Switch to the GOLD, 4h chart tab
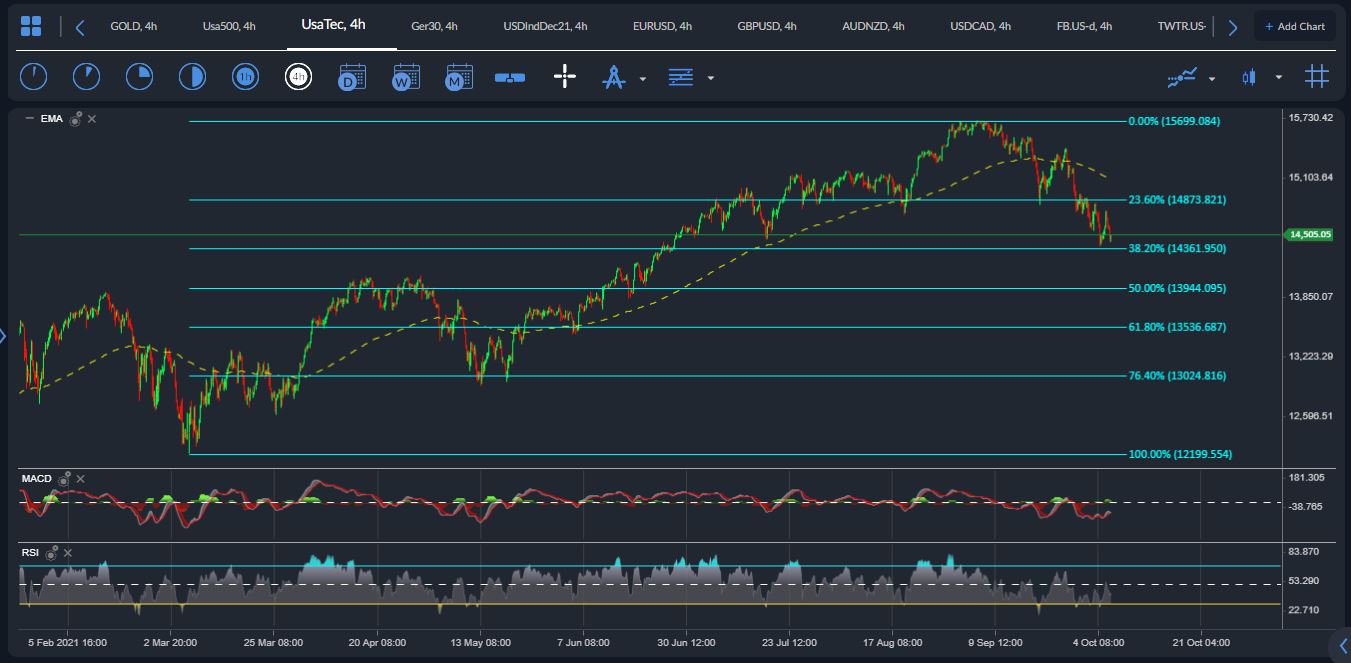The width and height of the screenshot is (1351, 663). 133,26
